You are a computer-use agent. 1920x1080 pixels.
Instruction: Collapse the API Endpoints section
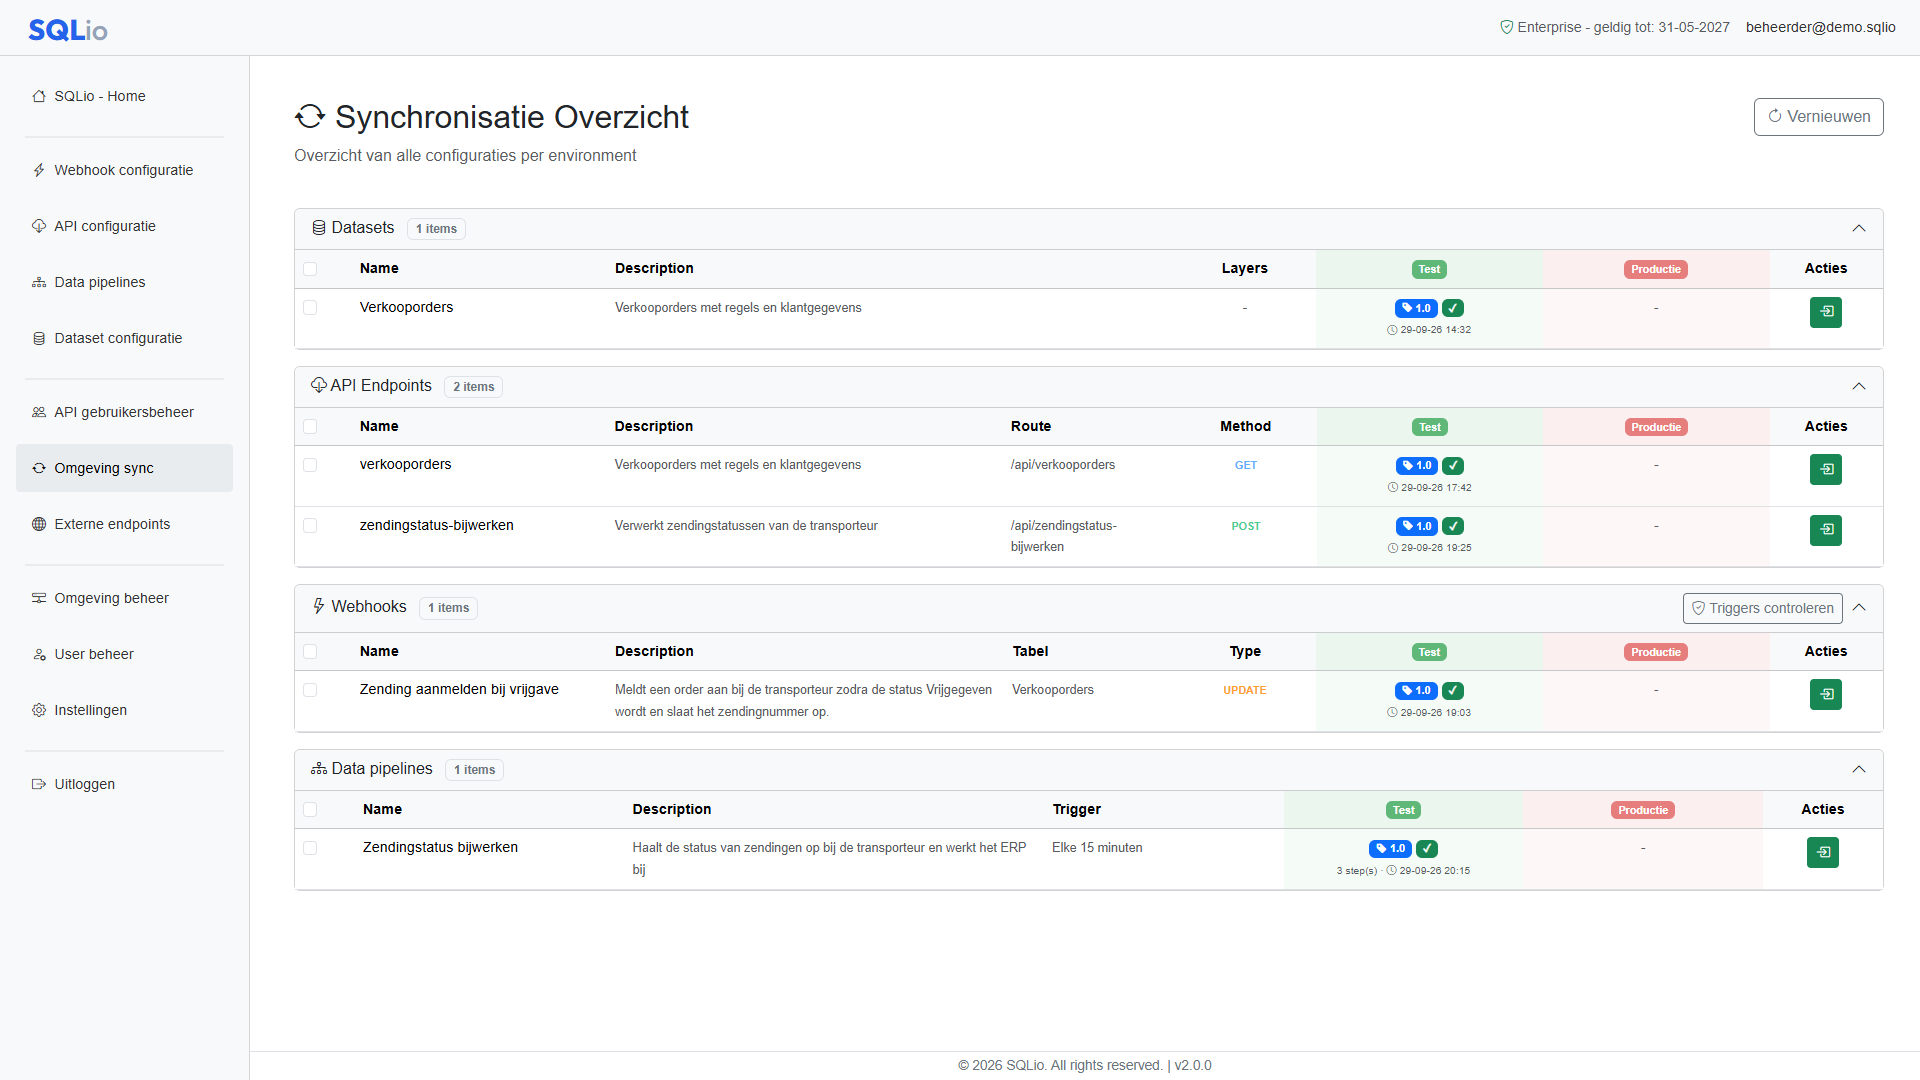tap(1859, 387)
